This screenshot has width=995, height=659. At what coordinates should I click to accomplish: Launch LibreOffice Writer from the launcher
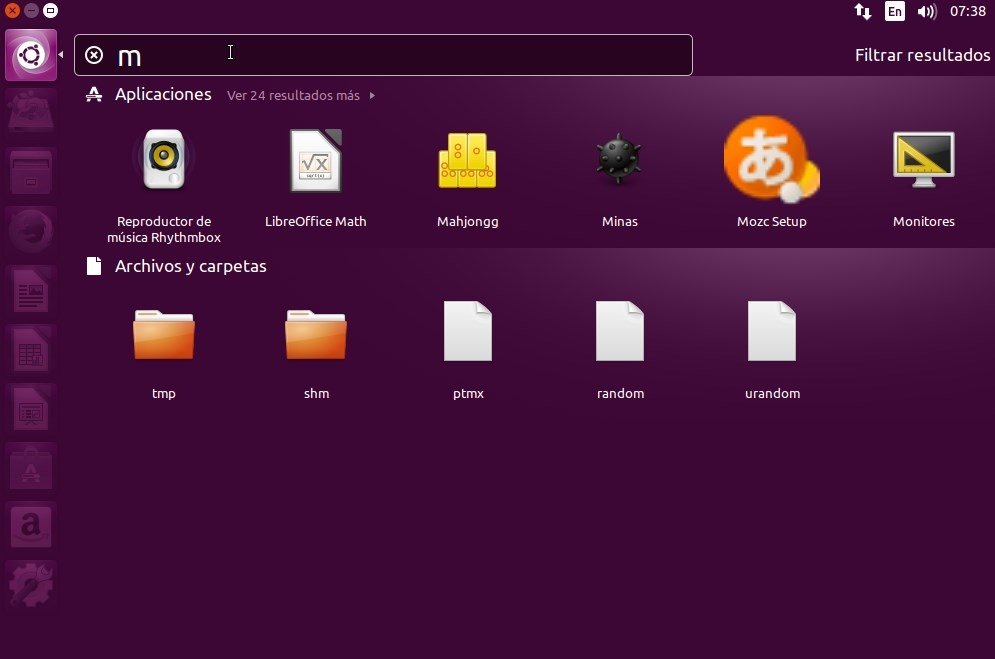[31, 290]
